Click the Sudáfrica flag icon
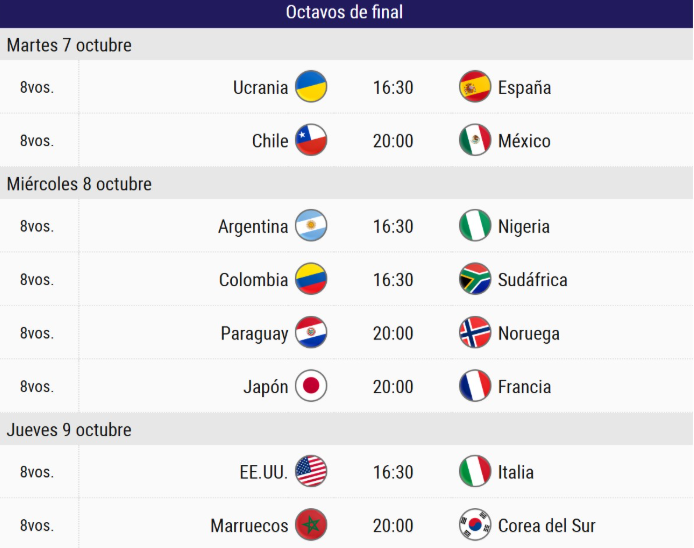694x548 pixels. tap(475, 280)
